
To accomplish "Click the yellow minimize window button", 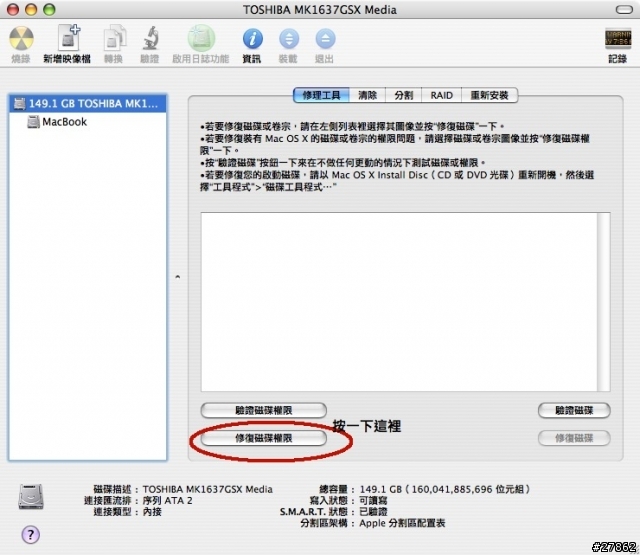I will pyautogui.click(x=31, y=9).
